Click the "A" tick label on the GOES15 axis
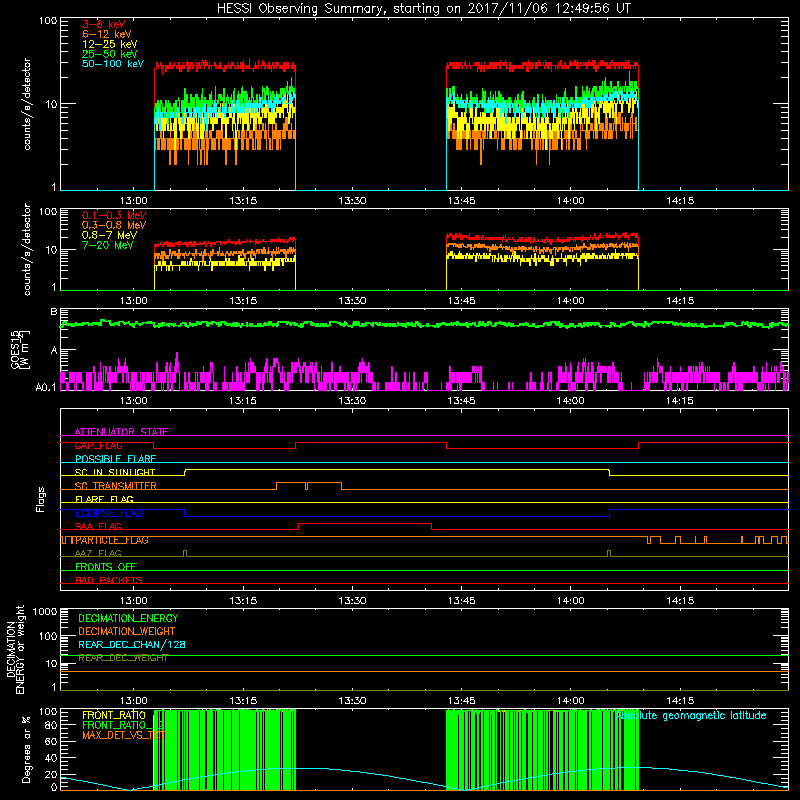Image resolution: width=800 pixels, height=800 pixels. (x=54, y=351)
